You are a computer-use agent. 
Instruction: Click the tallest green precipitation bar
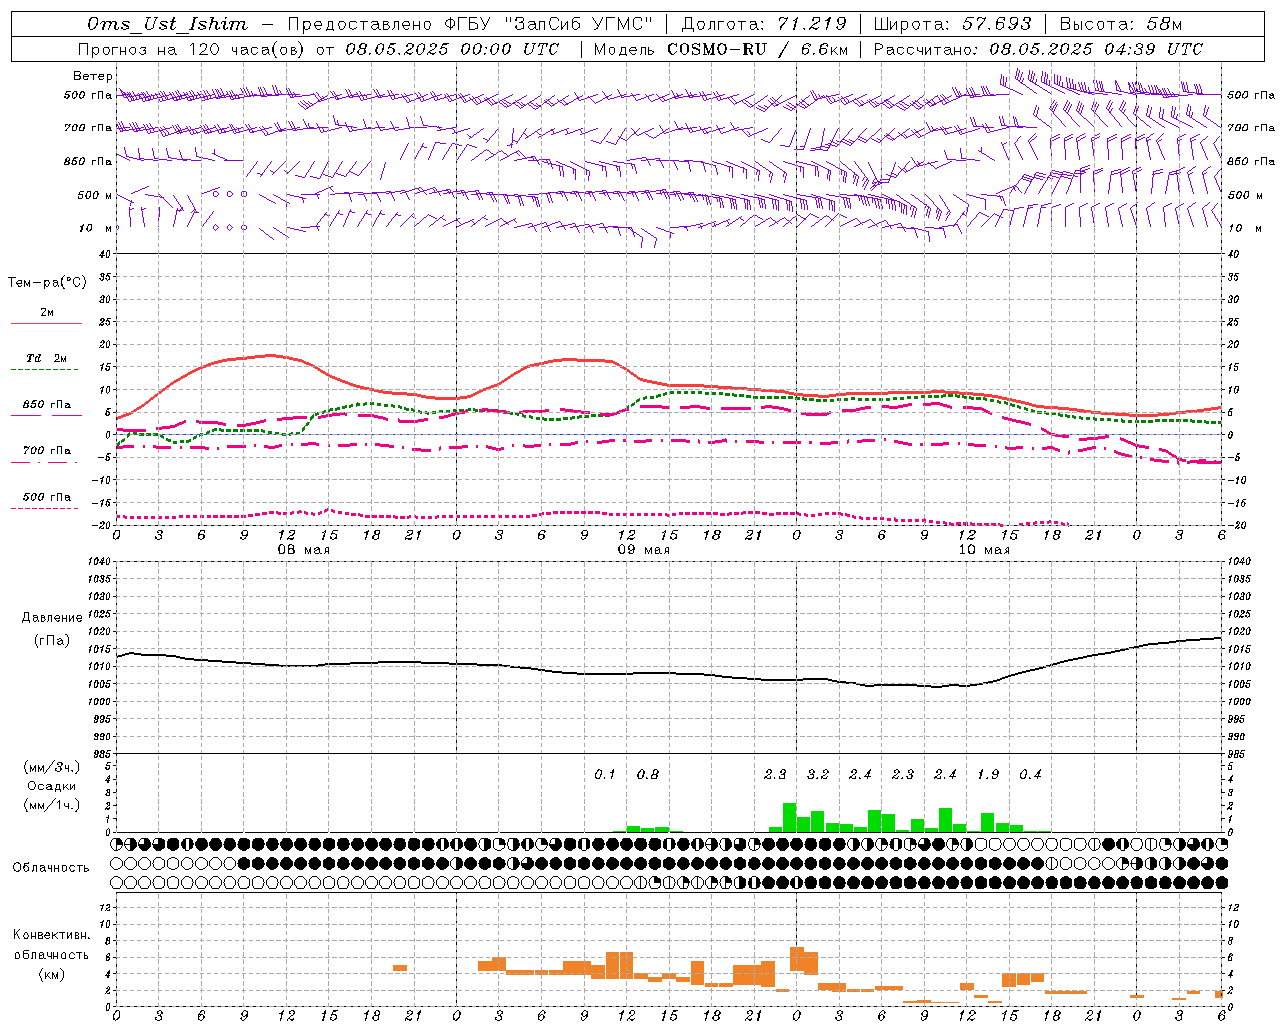tap(789, 817)
